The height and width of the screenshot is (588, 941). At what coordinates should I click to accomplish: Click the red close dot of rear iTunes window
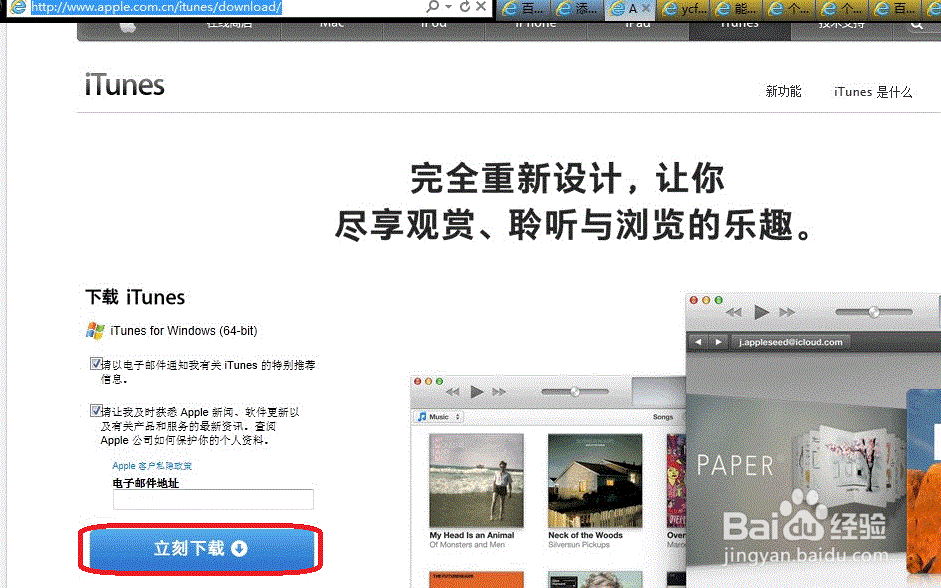pyautogui.click(x=694, y=300)
